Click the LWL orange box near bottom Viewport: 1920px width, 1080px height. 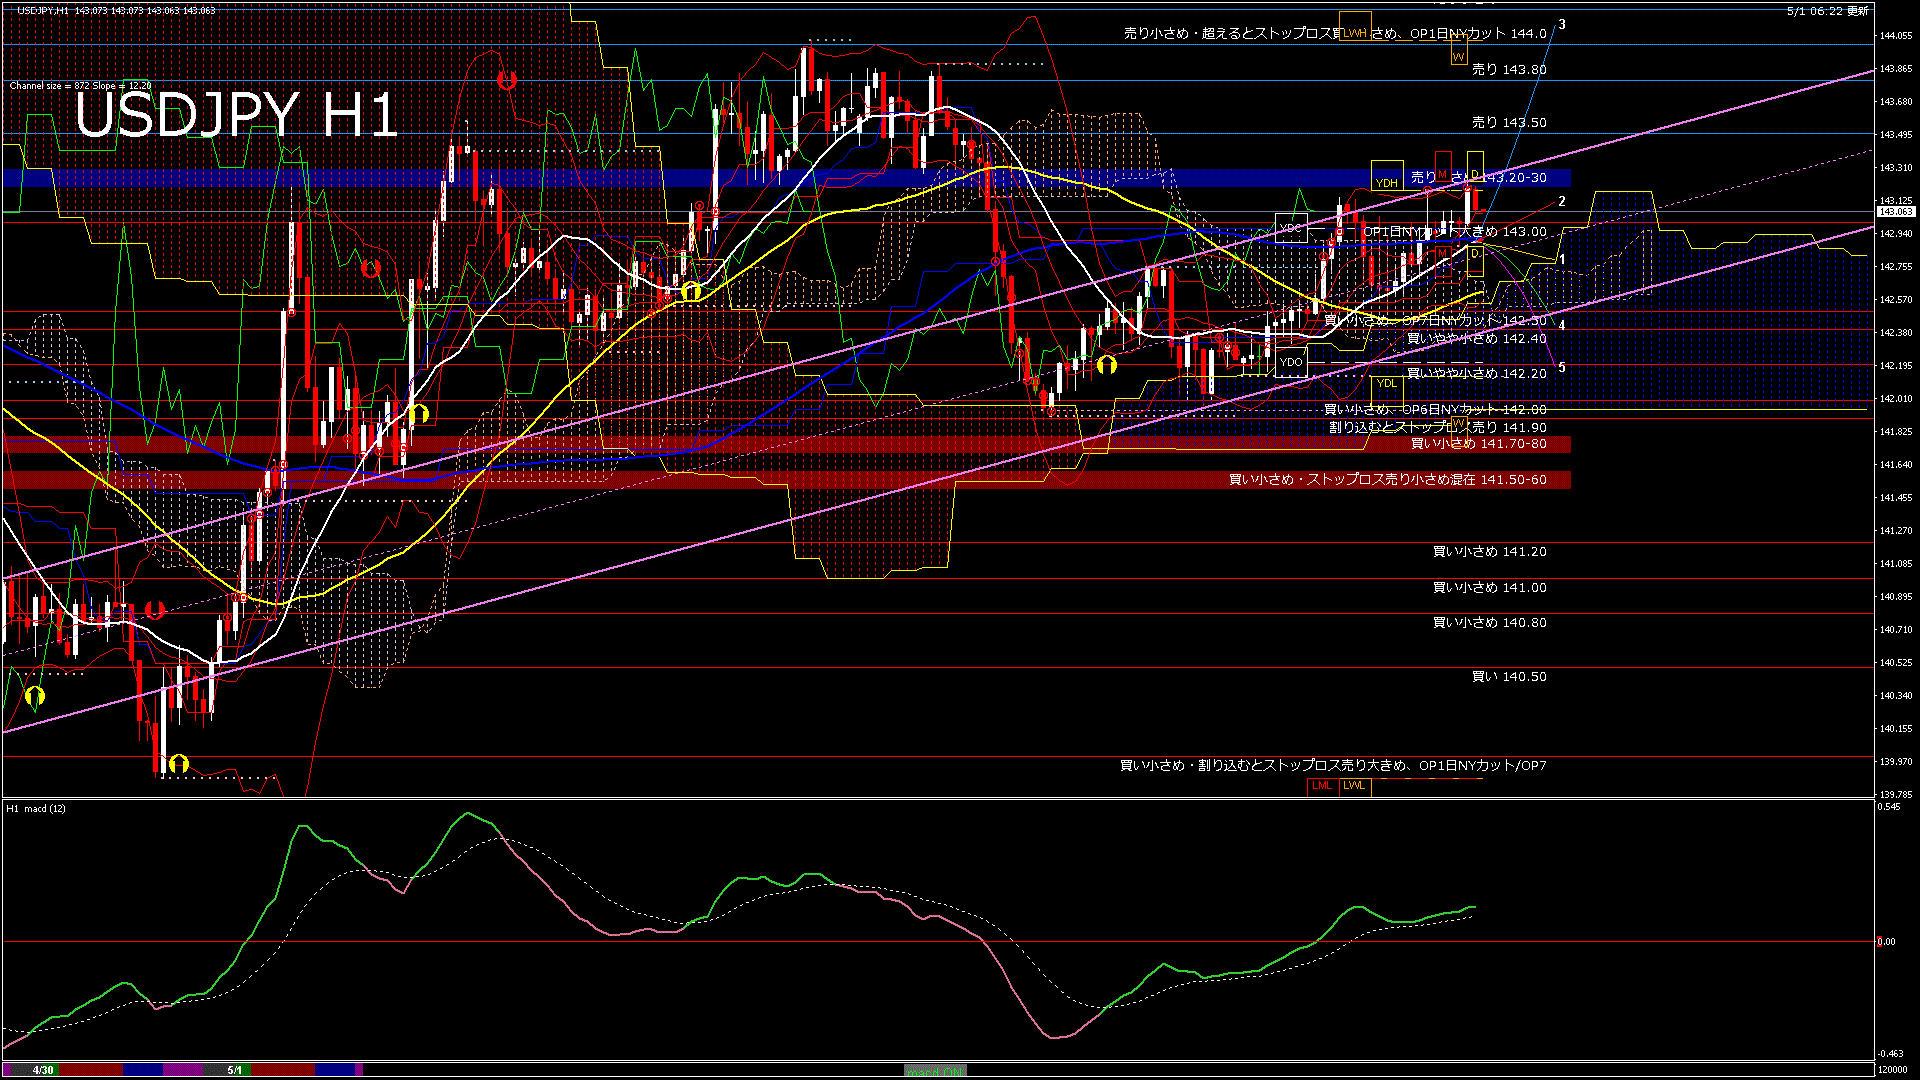(1354, 786)
